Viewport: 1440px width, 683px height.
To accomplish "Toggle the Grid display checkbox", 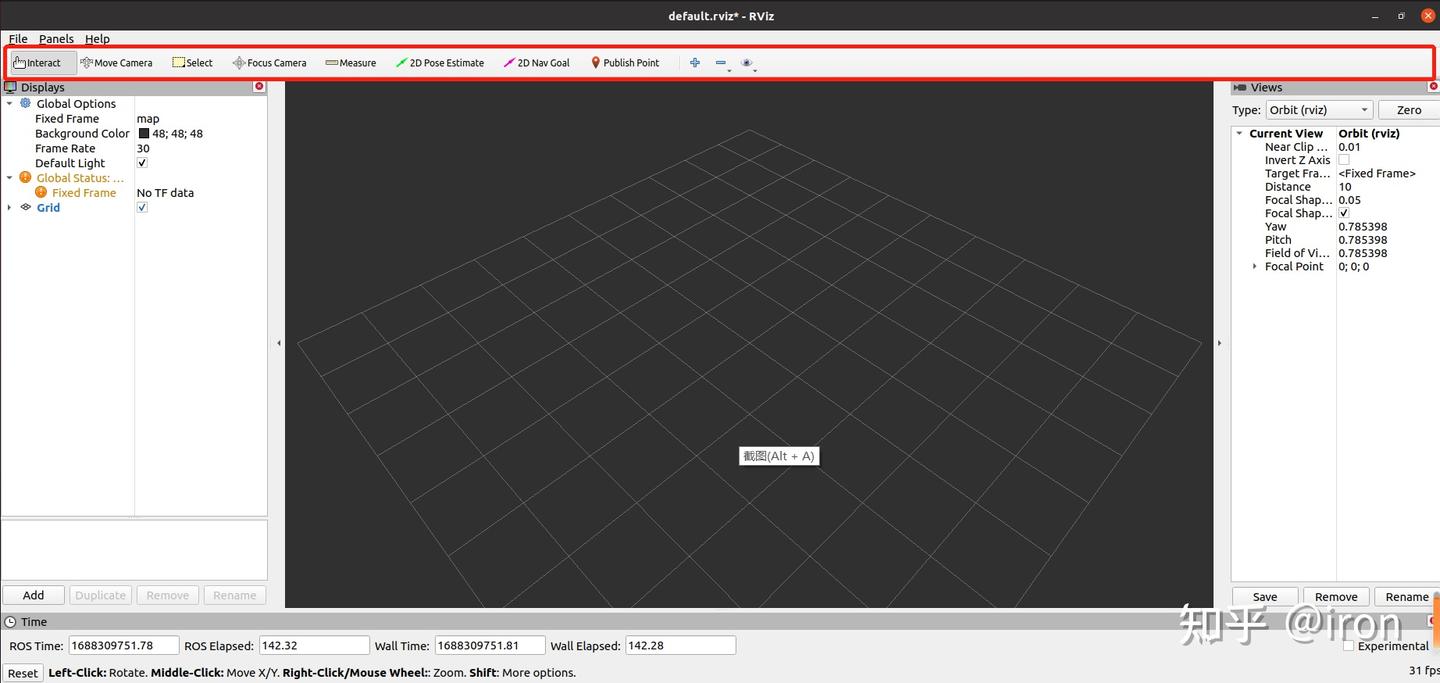I will click(142, 207).
